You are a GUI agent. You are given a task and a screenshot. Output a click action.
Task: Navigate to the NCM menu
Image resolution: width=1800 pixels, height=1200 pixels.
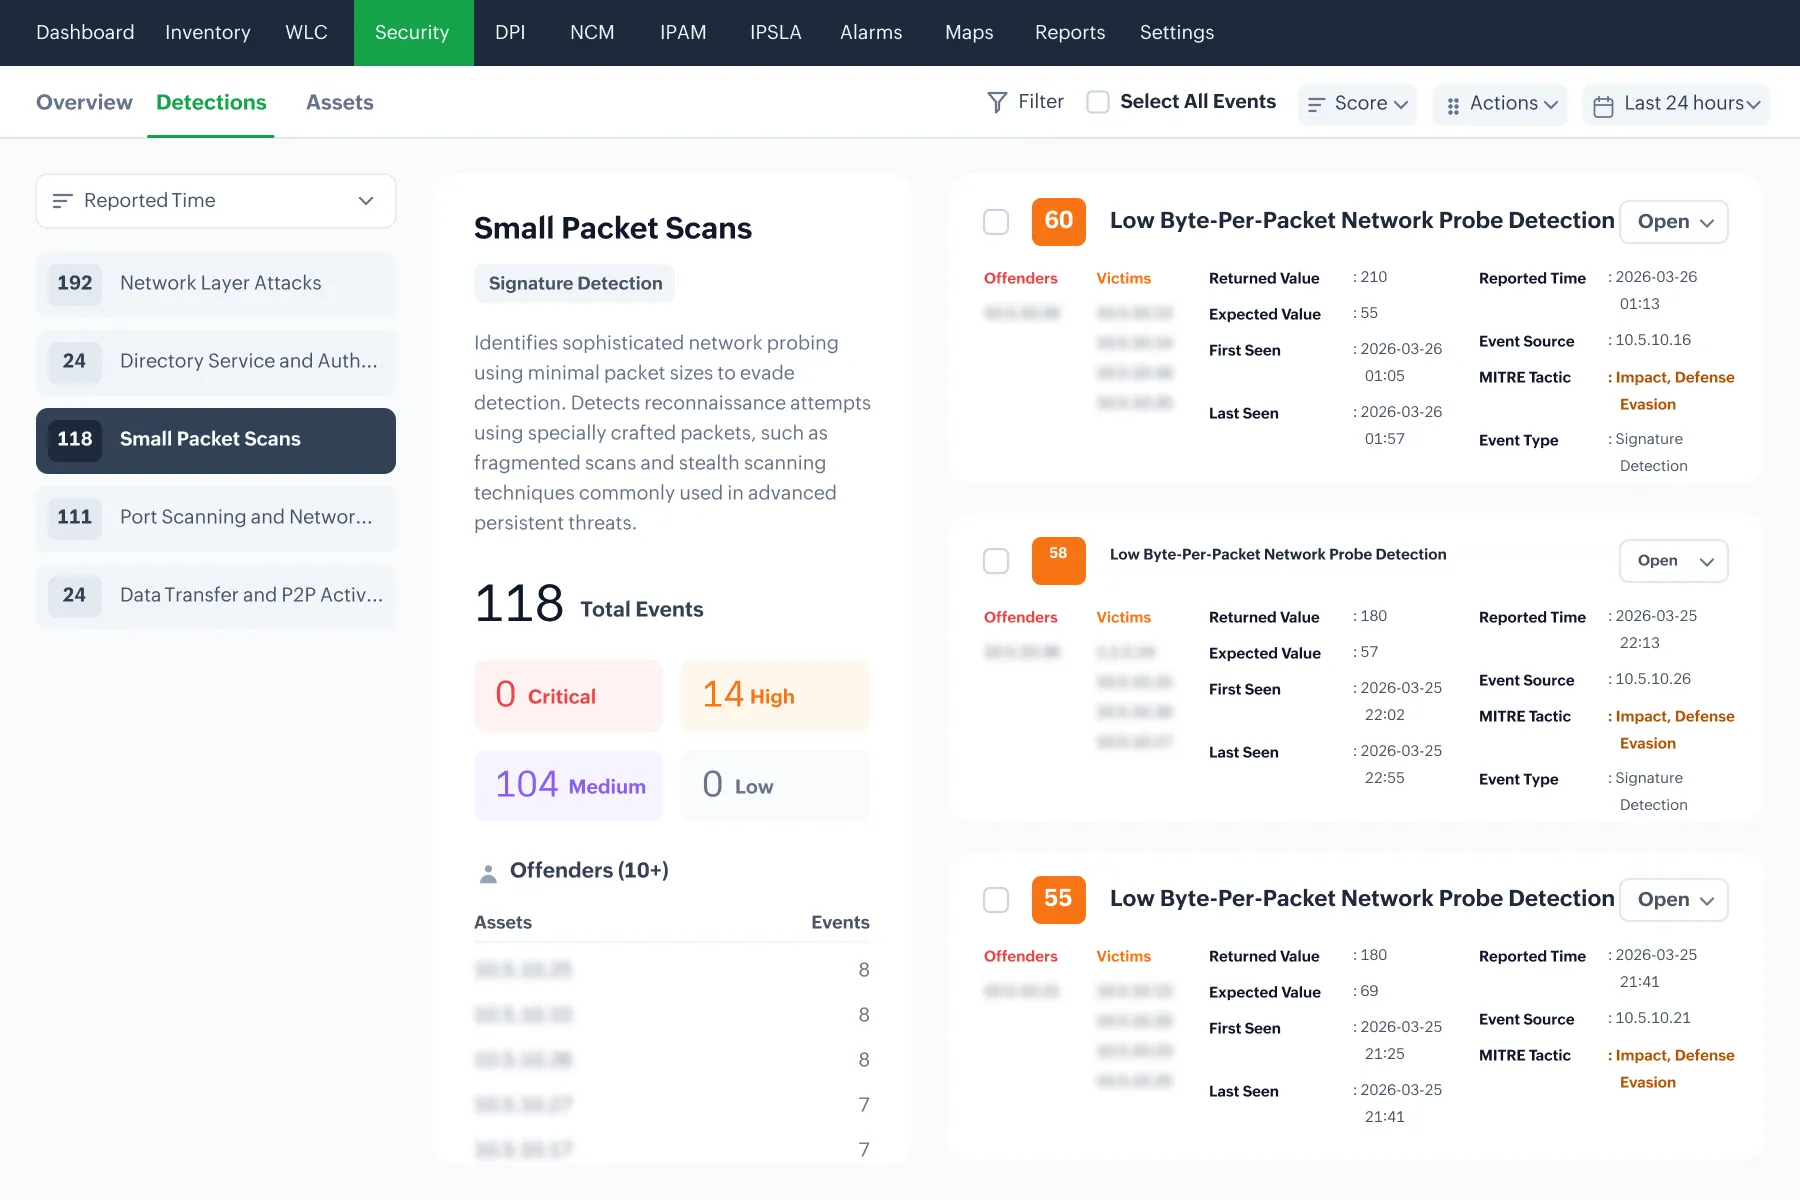click(592, 33)
